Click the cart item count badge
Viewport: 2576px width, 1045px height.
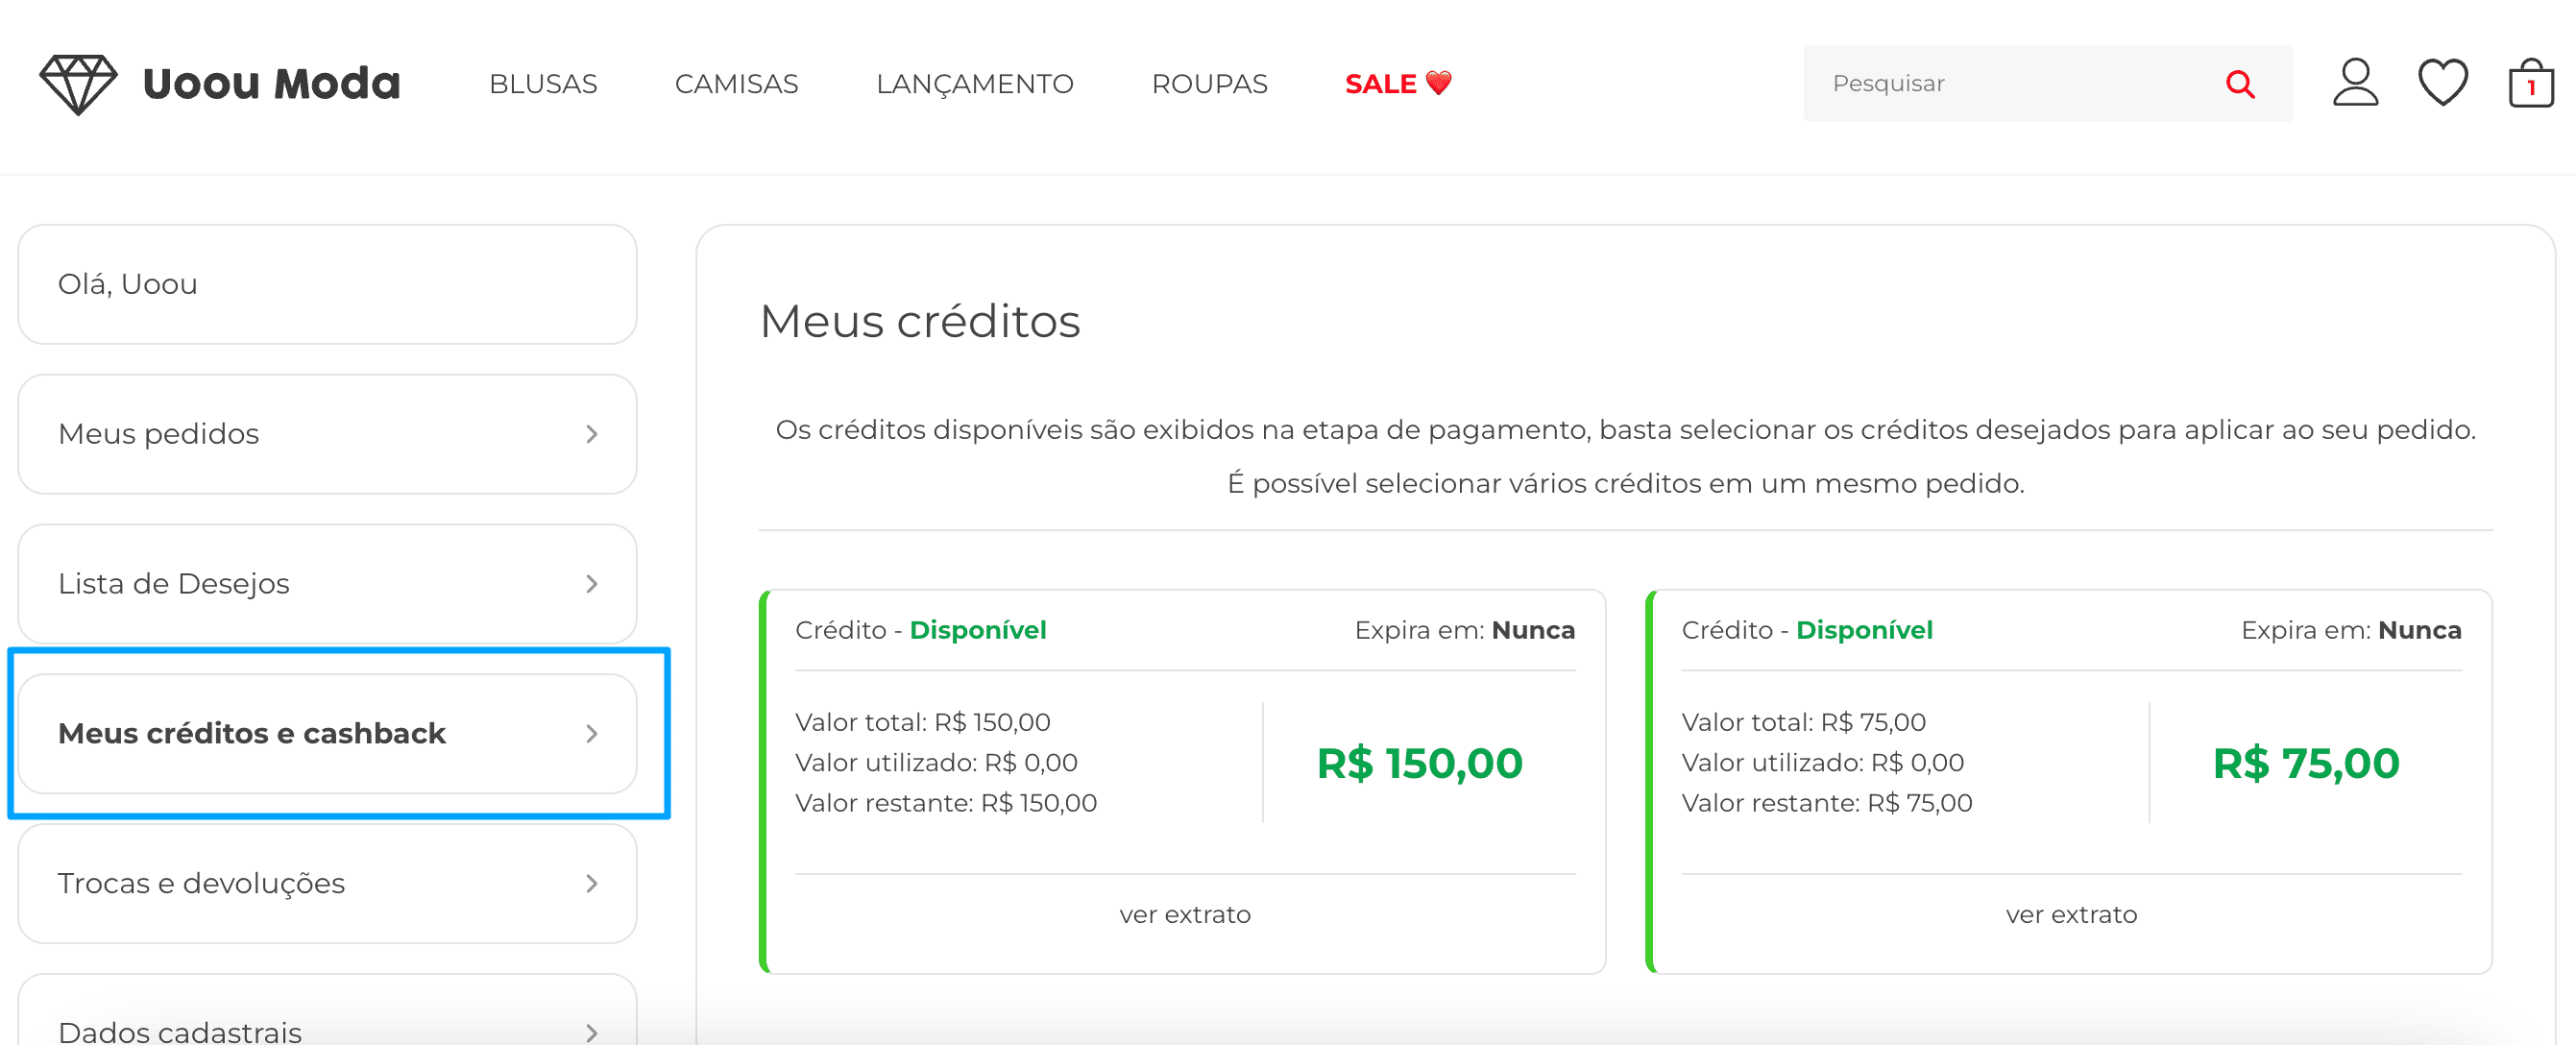2532,90
